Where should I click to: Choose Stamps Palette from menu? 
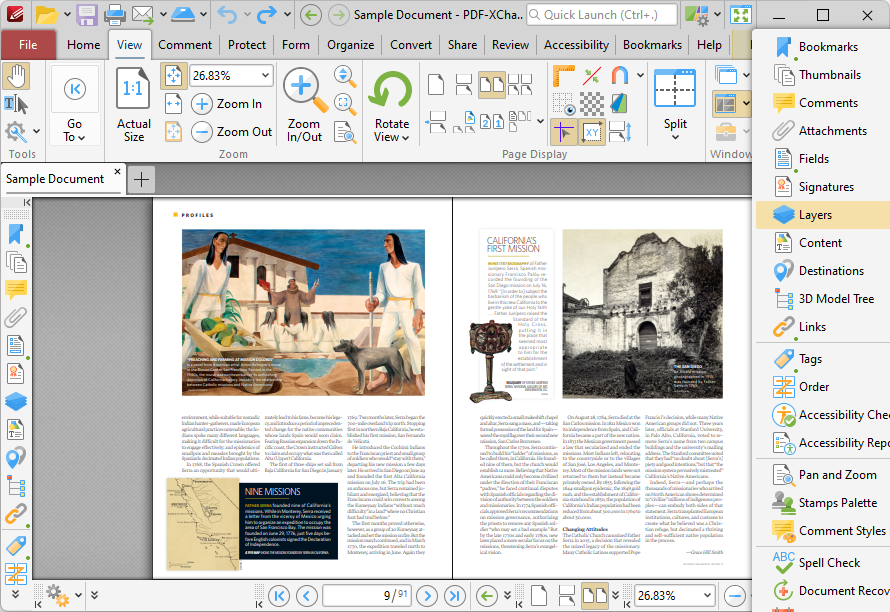click(821, 503)
